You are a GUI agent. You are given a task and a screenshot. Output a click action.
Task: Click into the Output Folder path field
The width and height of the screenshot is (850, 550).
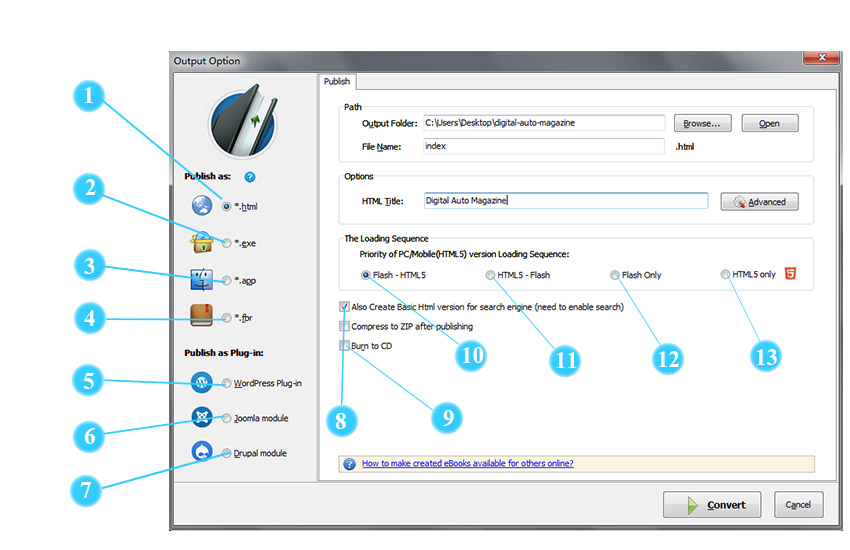tap(543, 123)
